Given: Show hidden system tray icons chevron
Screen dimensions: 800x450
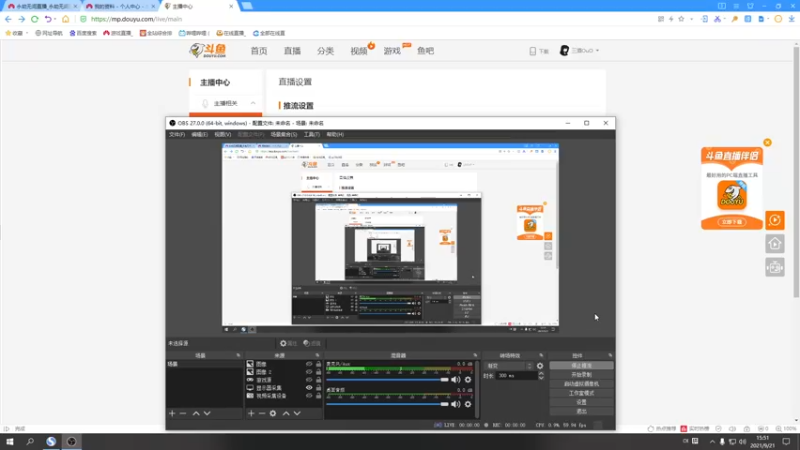Looking at the screenshot, I should coord(712,442).
